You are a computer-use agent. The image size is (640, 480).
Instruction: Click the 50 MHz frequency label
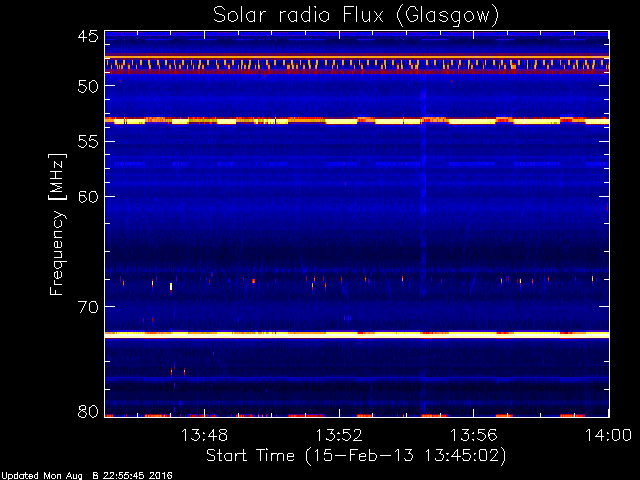(x=88, y=86)
